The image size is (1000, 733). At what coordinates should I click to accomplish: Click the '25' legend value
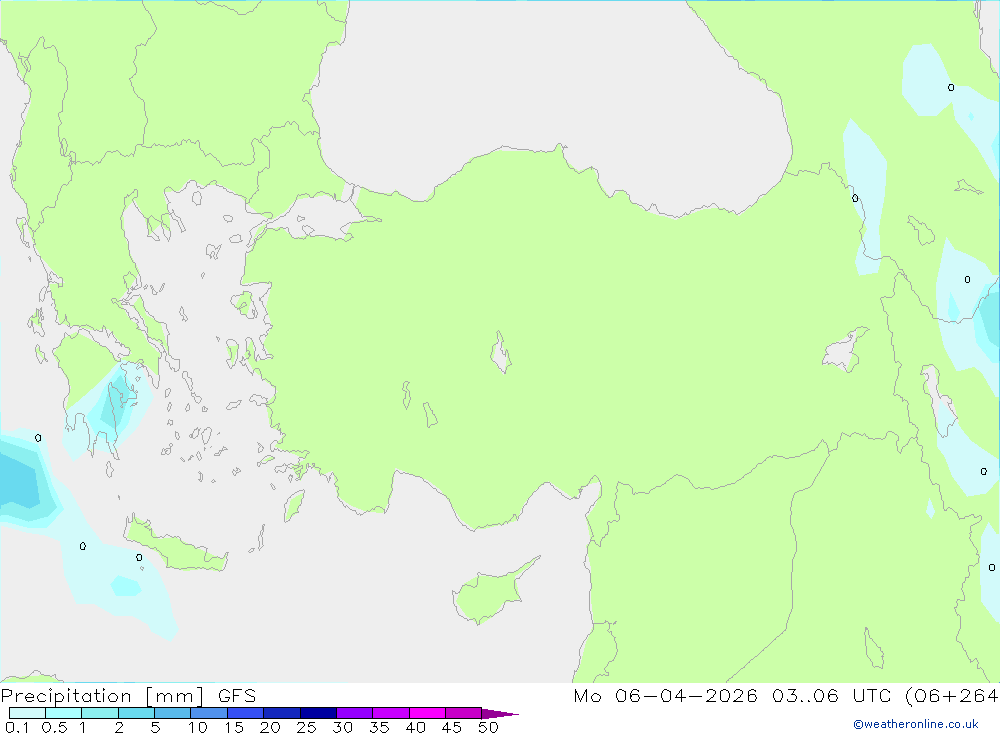(307, 727)
